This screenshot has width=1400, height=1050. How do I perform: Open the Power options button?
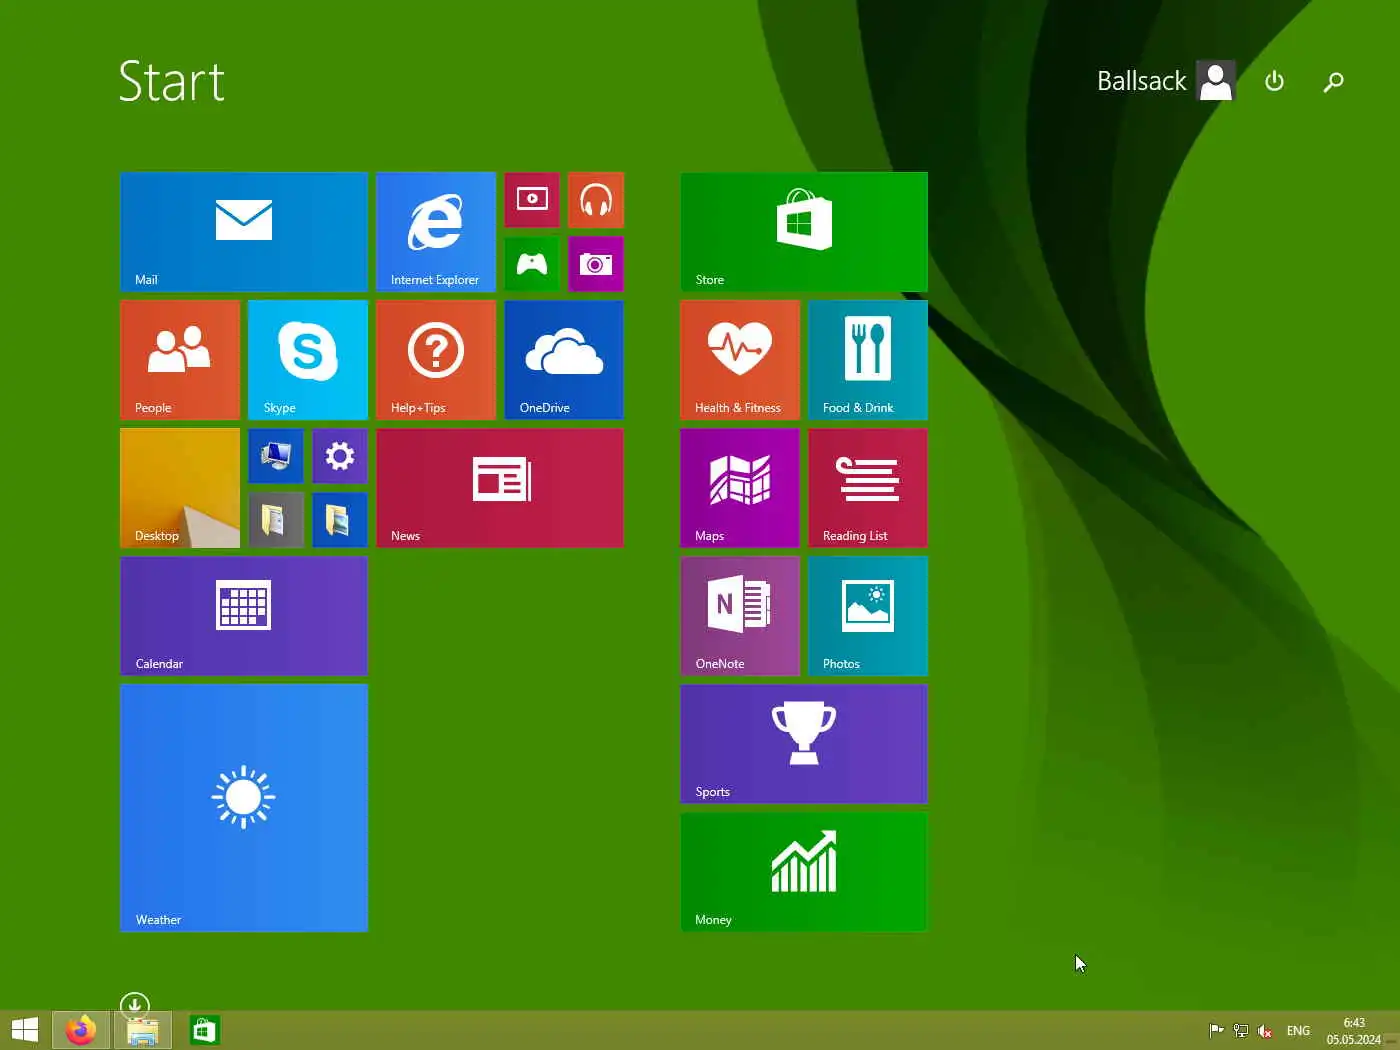(1274, 81)
